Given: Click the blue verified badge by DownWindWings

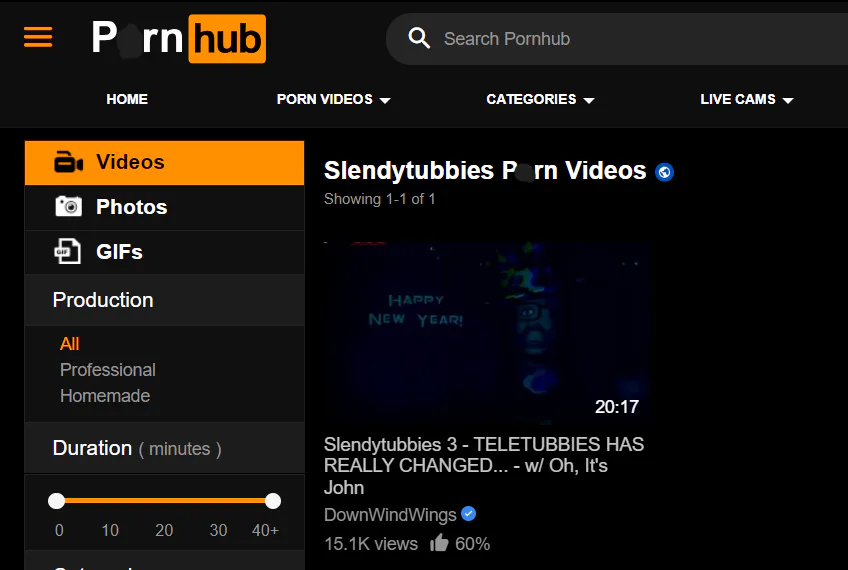Looking at the screenshot, I should [468, 514].
